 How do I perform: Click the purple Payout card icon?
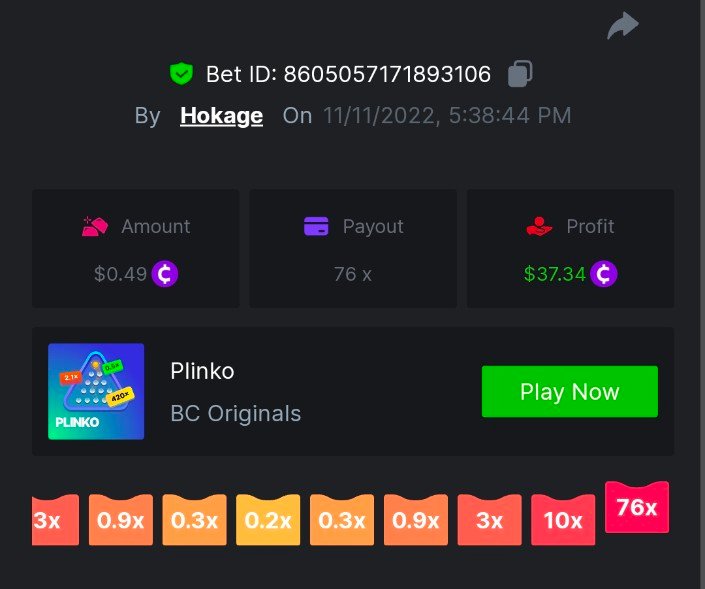pos(316,226)
